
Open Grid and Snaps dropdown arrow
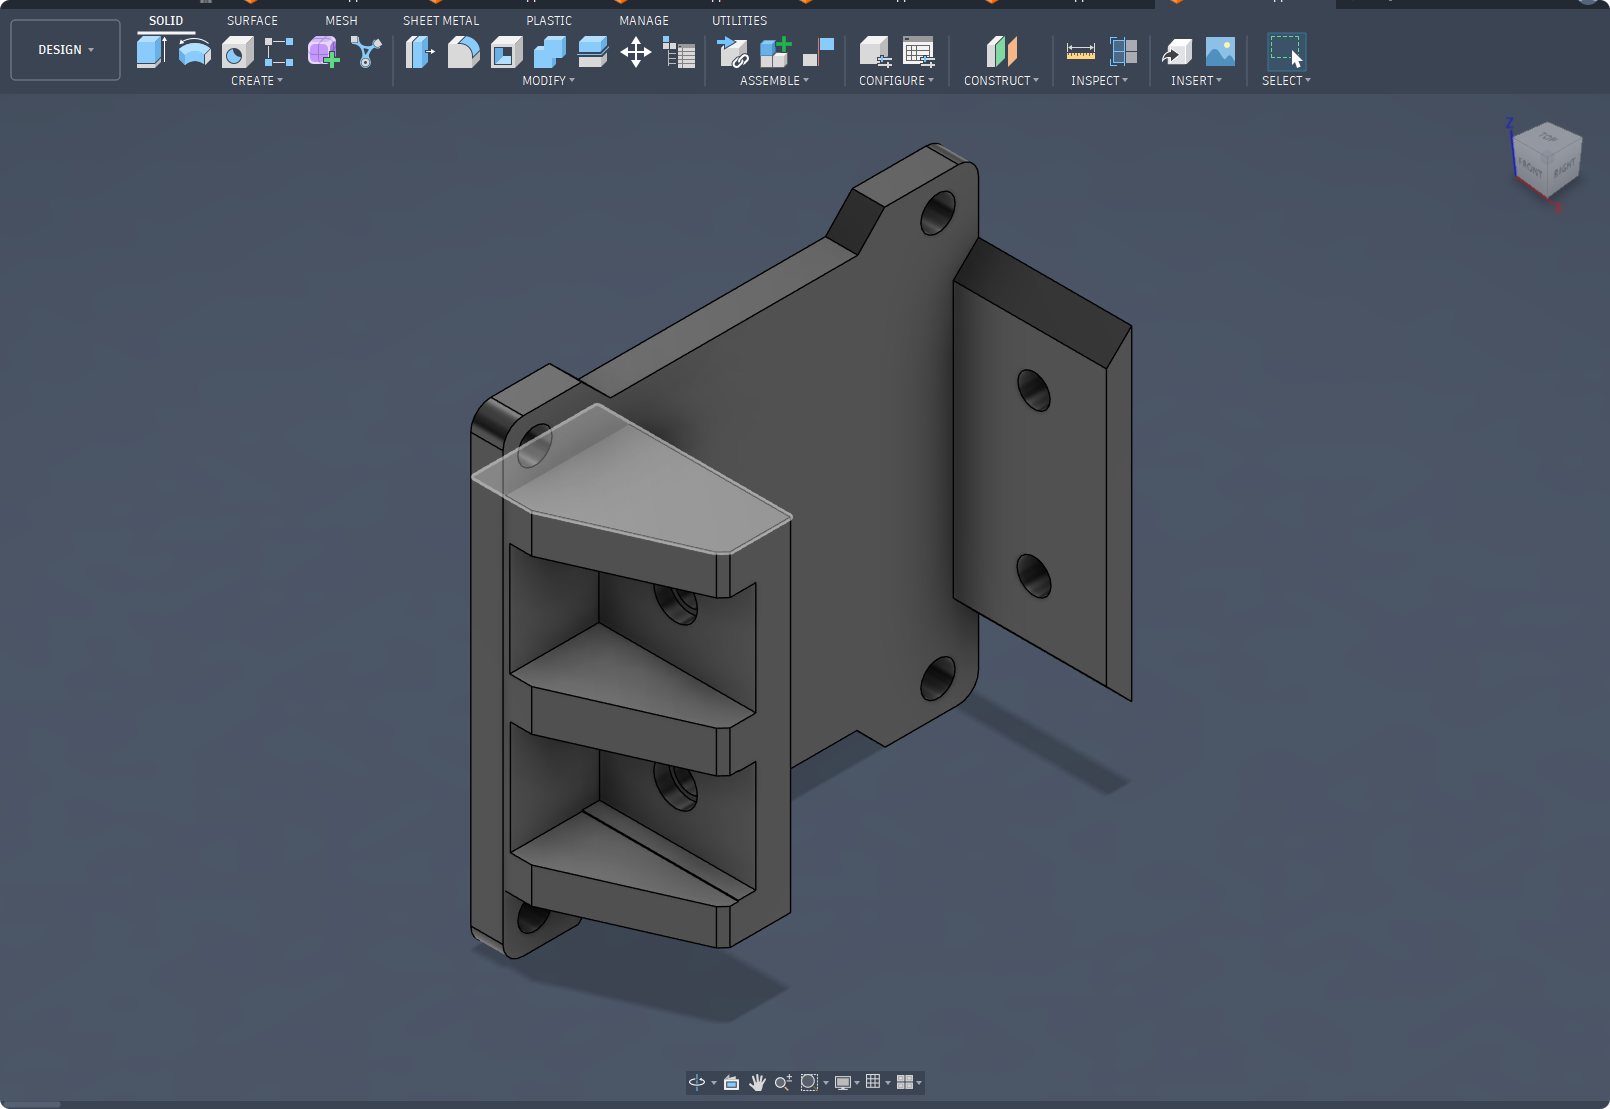[887, 1083]
